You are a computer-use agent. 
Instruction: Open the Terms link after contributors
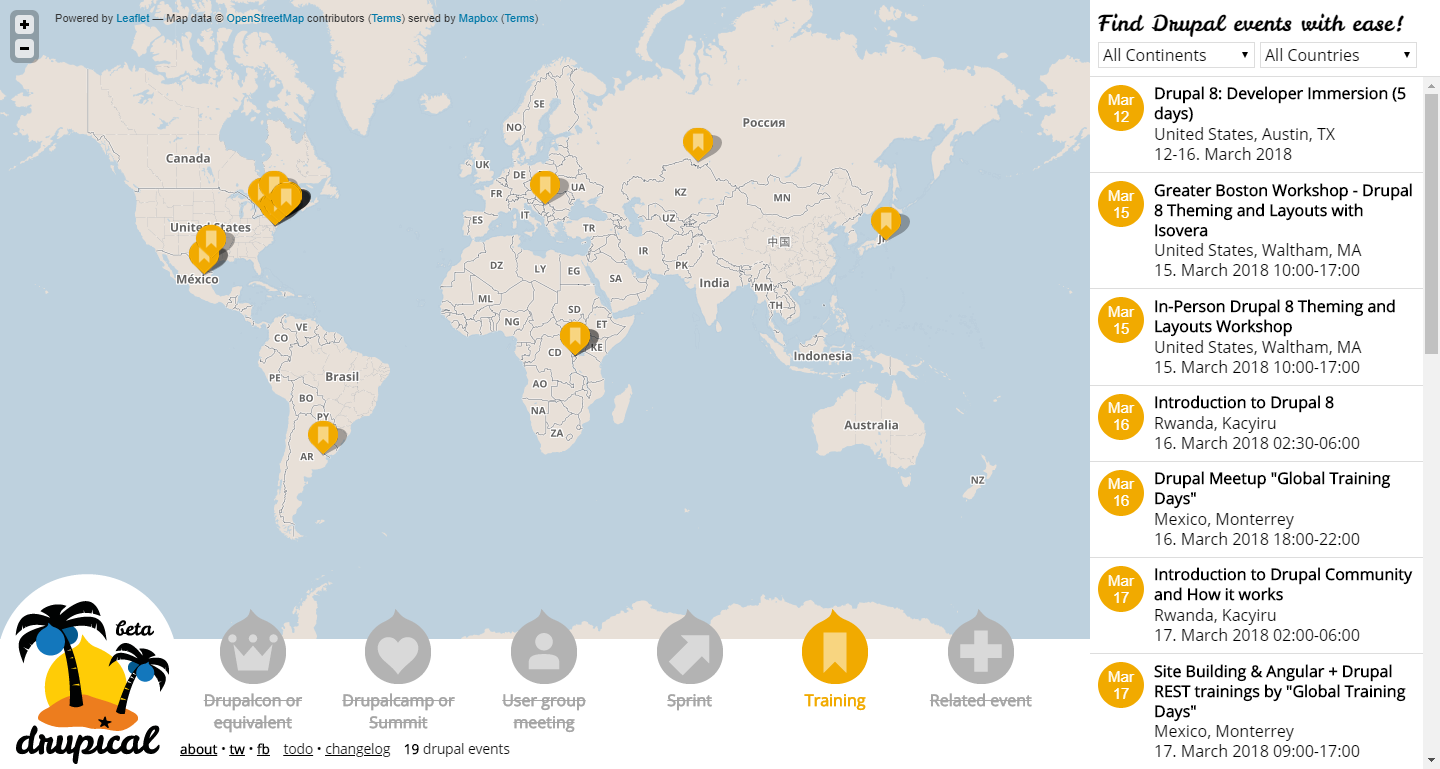[x=386, y=18]
